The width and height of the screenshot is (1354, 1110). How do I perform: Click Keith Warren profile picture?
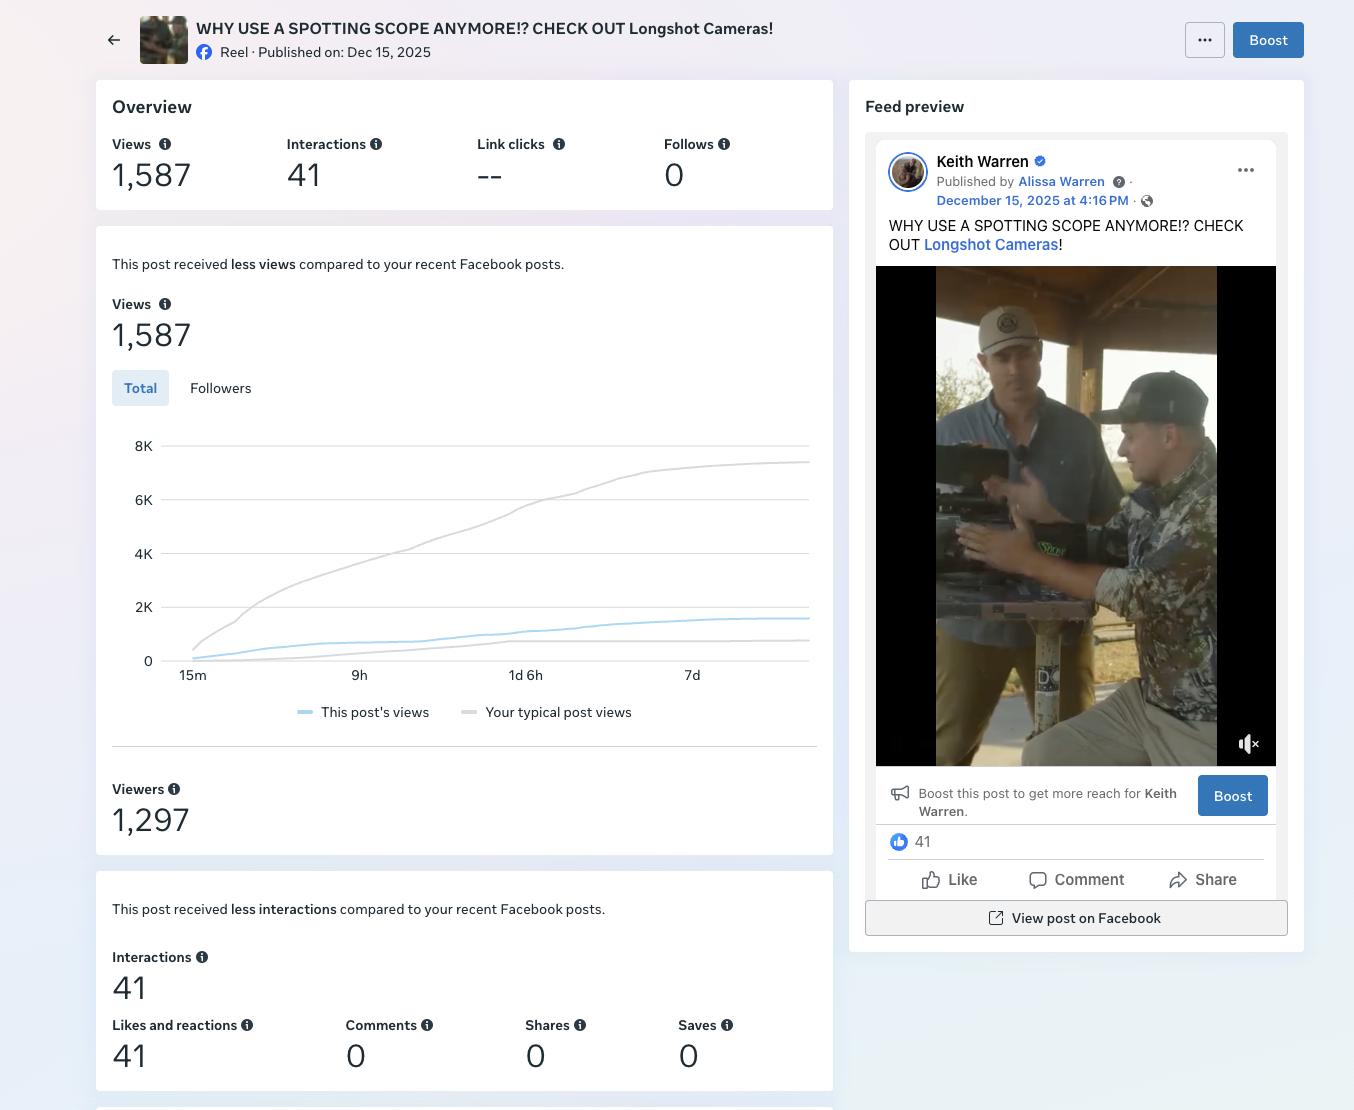[908, 172]
